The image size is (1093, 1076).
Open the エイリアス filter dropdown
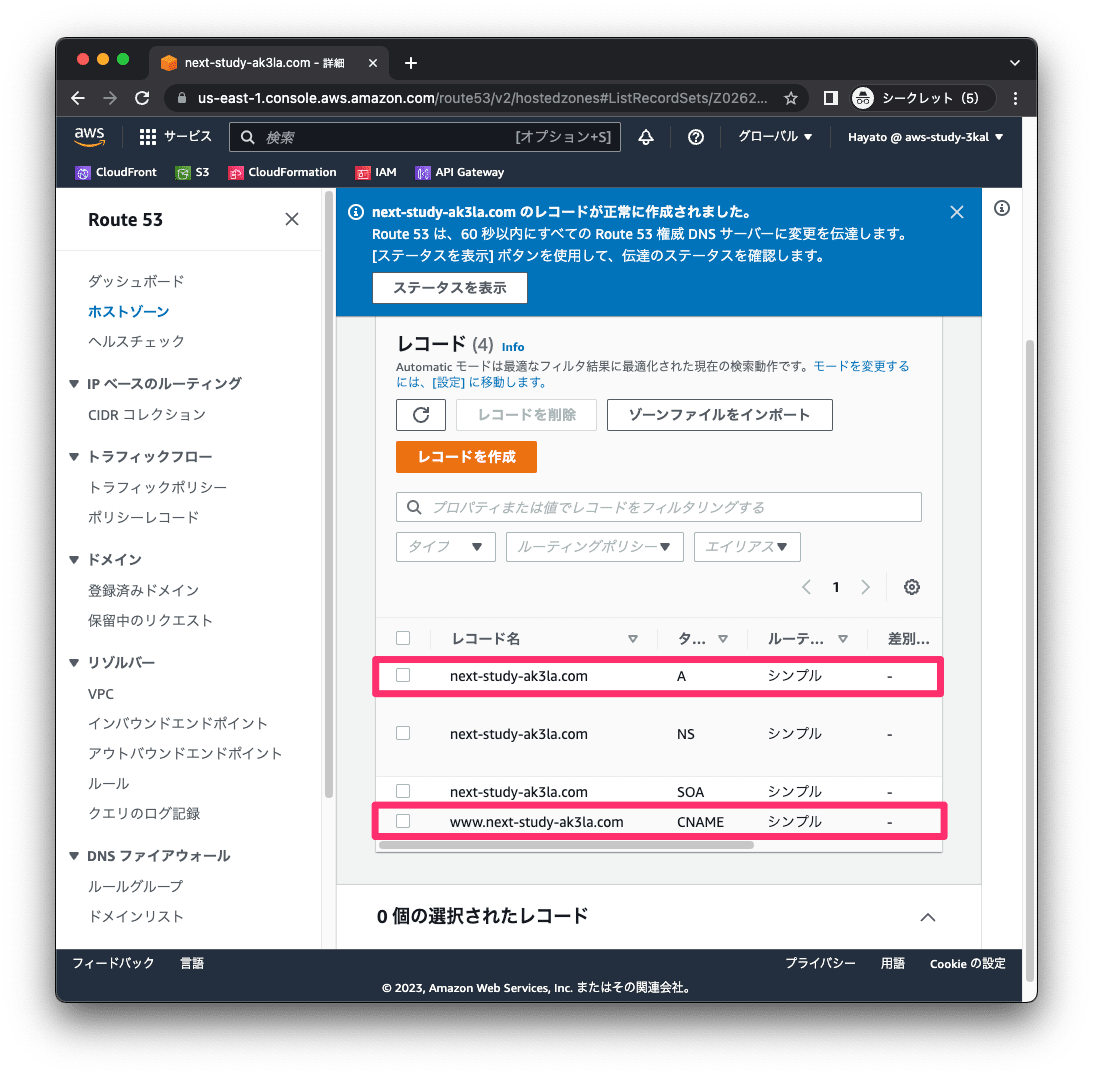click(x=747, y=547)
